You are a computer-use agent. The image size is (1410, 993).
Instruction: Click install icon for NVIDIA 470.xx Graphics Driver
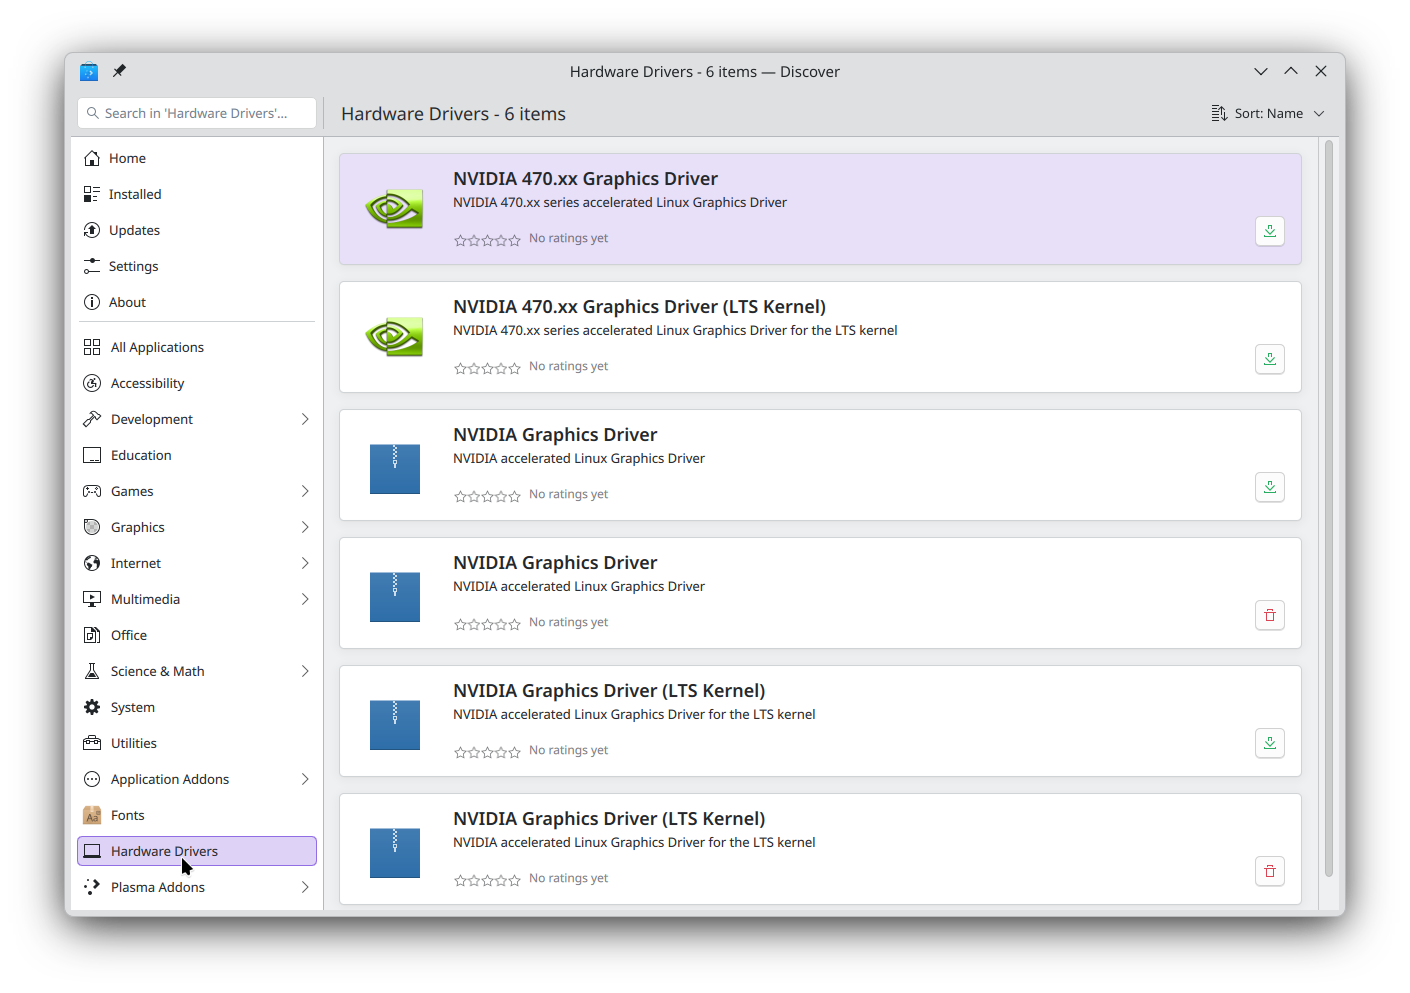(1269, 231)
